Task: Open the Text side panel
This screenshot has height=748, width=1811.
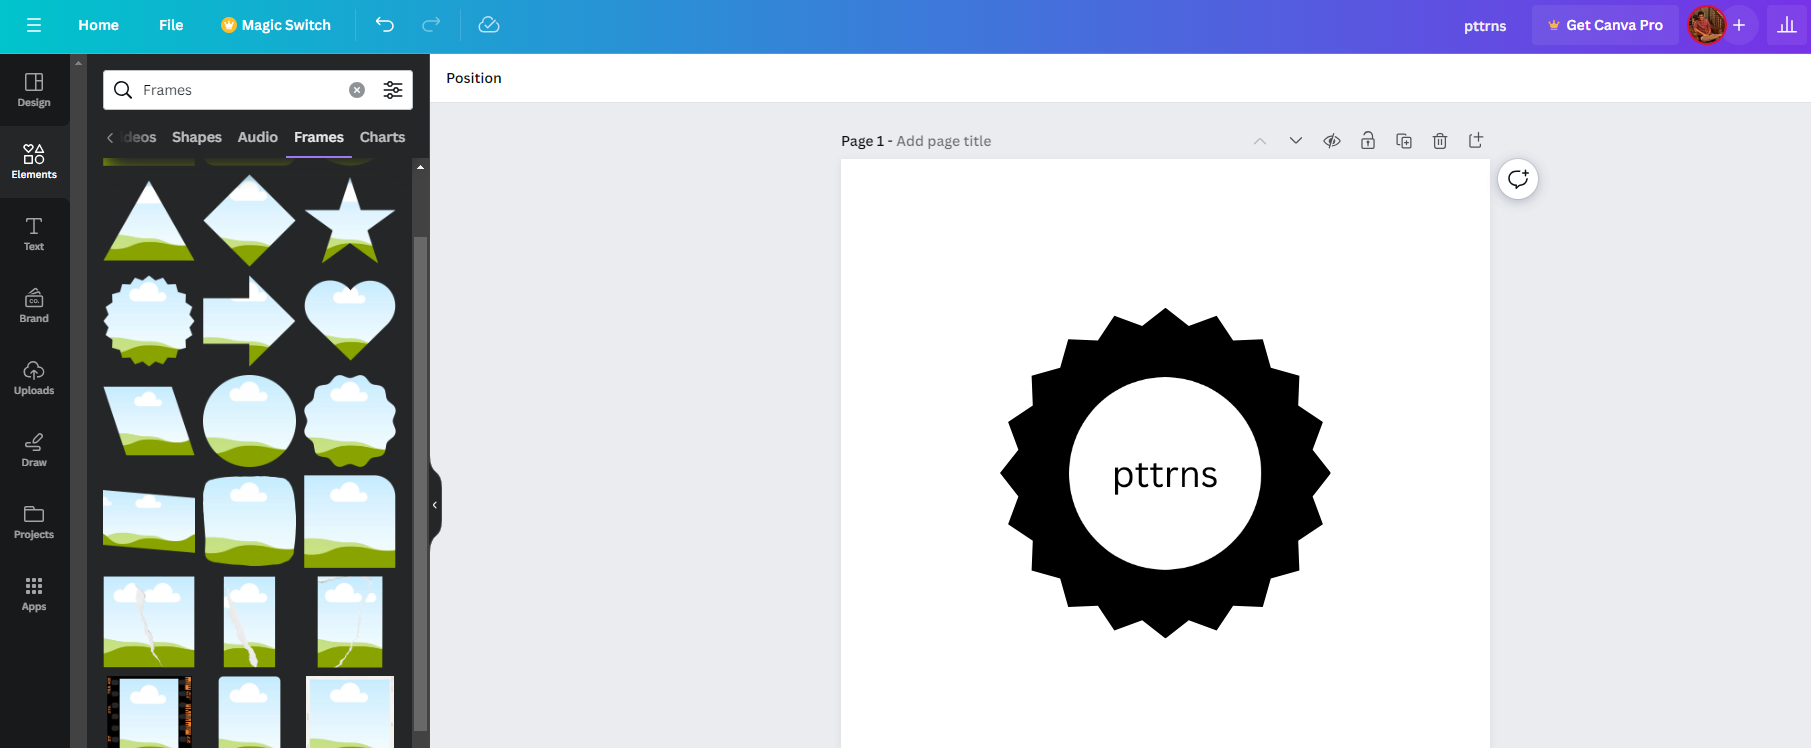Action: click(34, 234)
